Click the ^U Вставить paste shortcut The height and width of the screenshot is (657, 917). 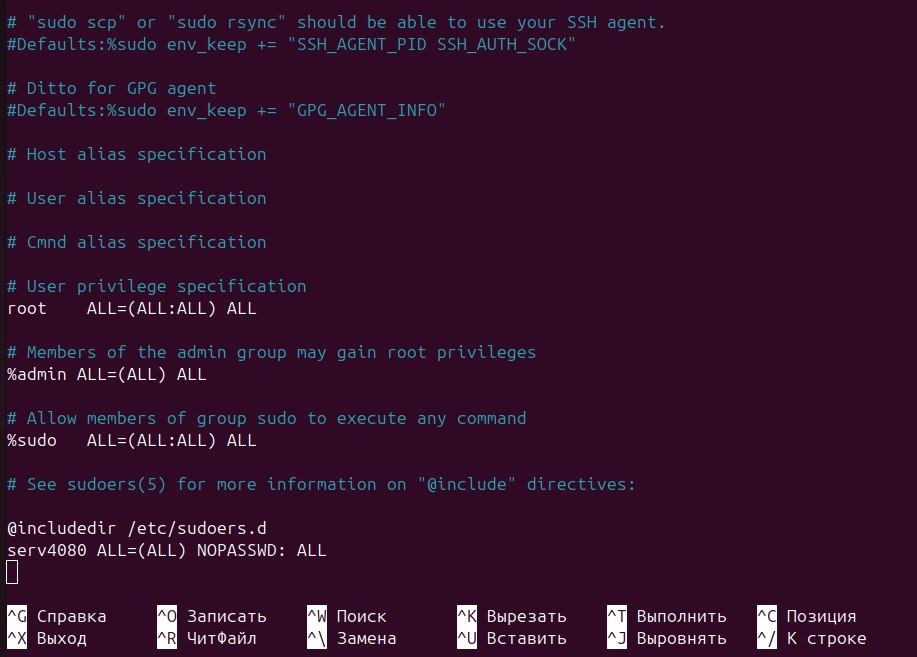coord(511,638)
